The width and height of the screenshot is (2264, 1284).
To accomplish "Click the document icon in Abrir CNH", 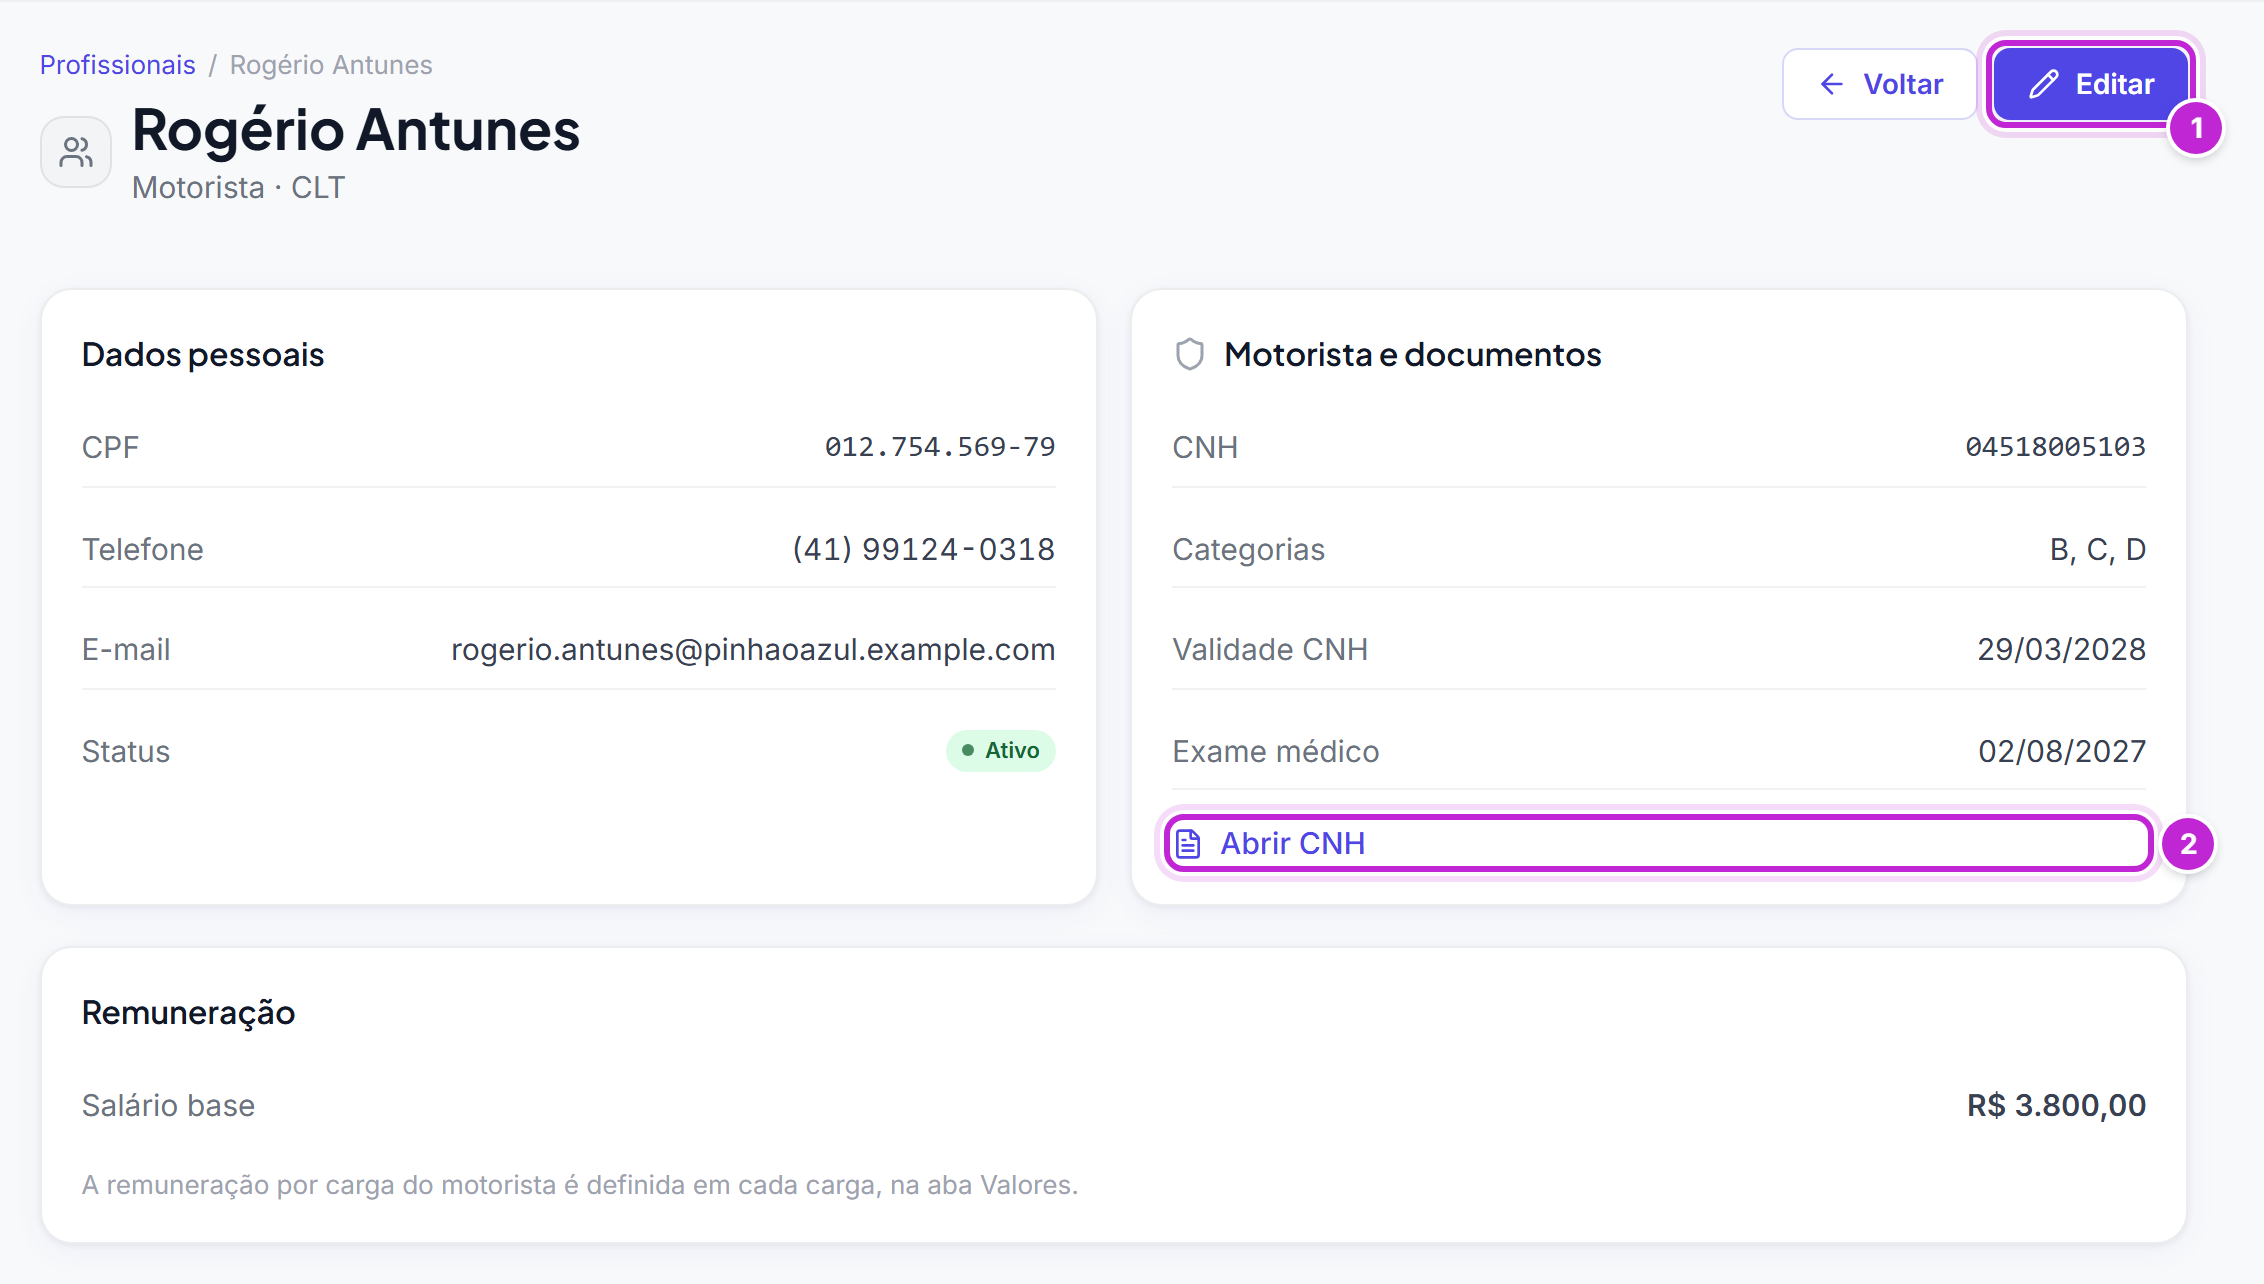I will click(x=1188, y=844).
